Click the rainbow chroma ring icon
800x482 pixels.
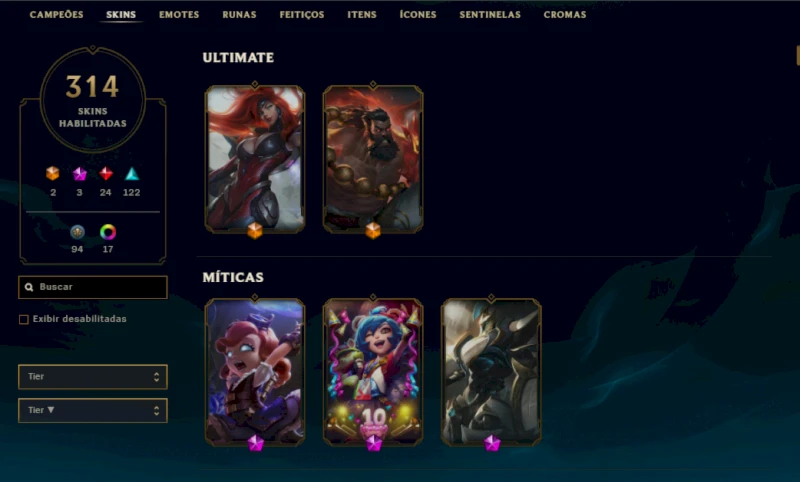(108, 232)
